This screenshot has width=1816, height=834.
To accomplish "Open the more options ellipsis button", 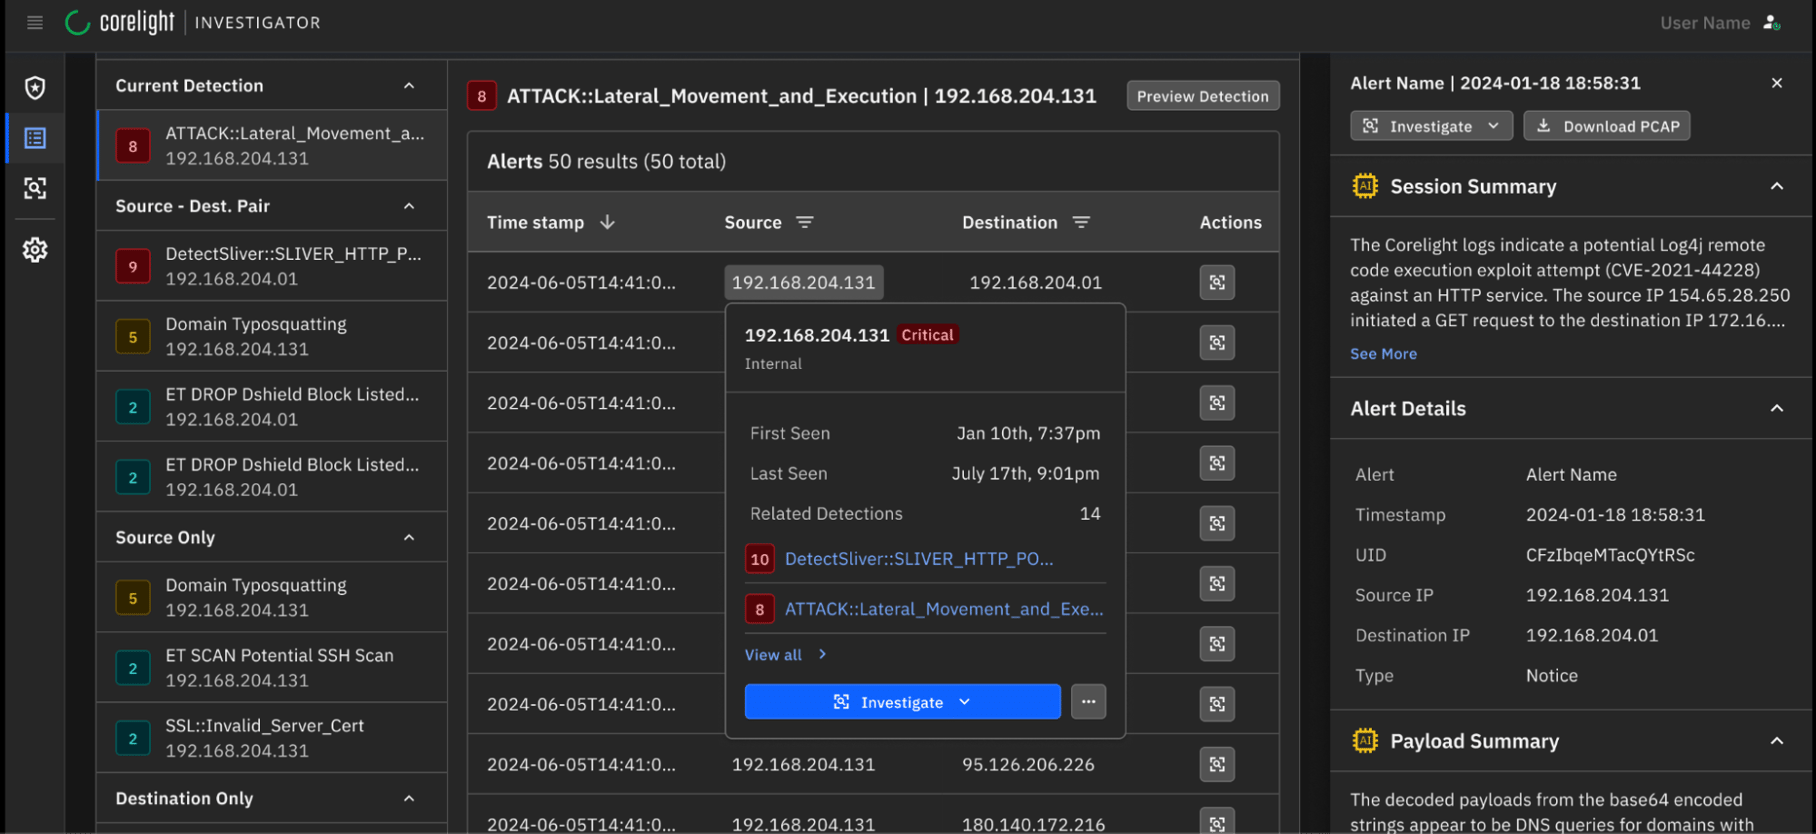I will click(x=1088, y=702).
